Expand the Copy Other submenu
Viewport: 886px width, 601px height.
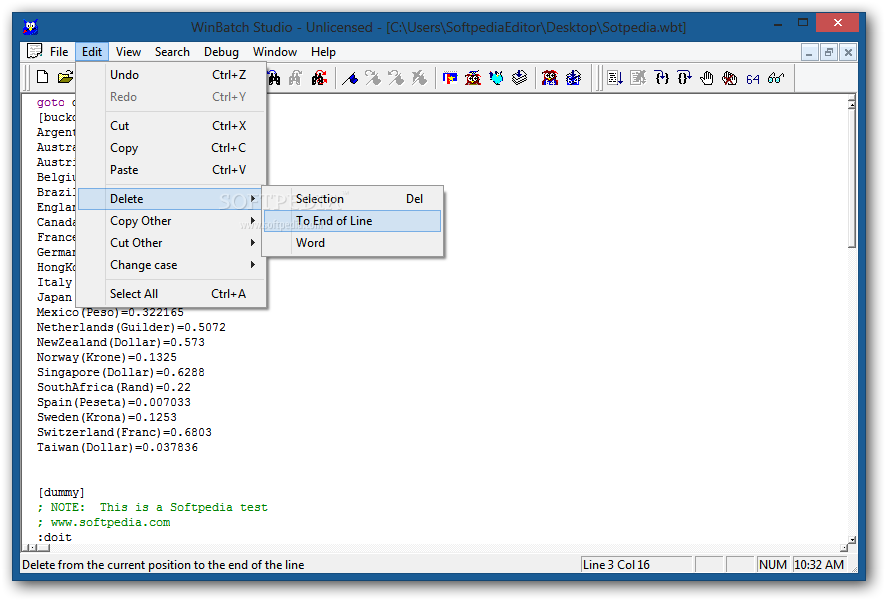tap(171, 221)
